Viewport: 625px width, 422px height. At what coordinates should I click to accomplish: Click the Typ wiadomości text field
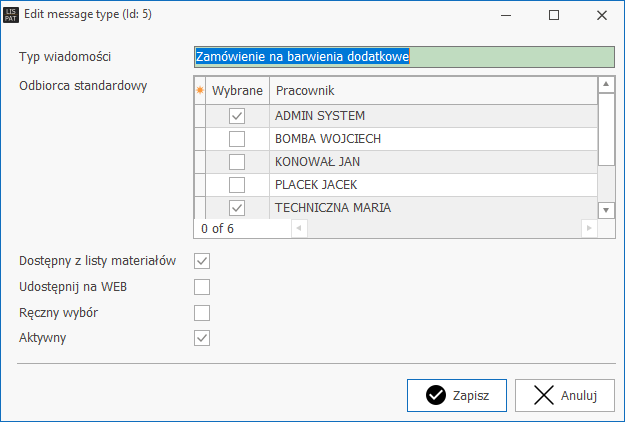[x=403, y=57]
